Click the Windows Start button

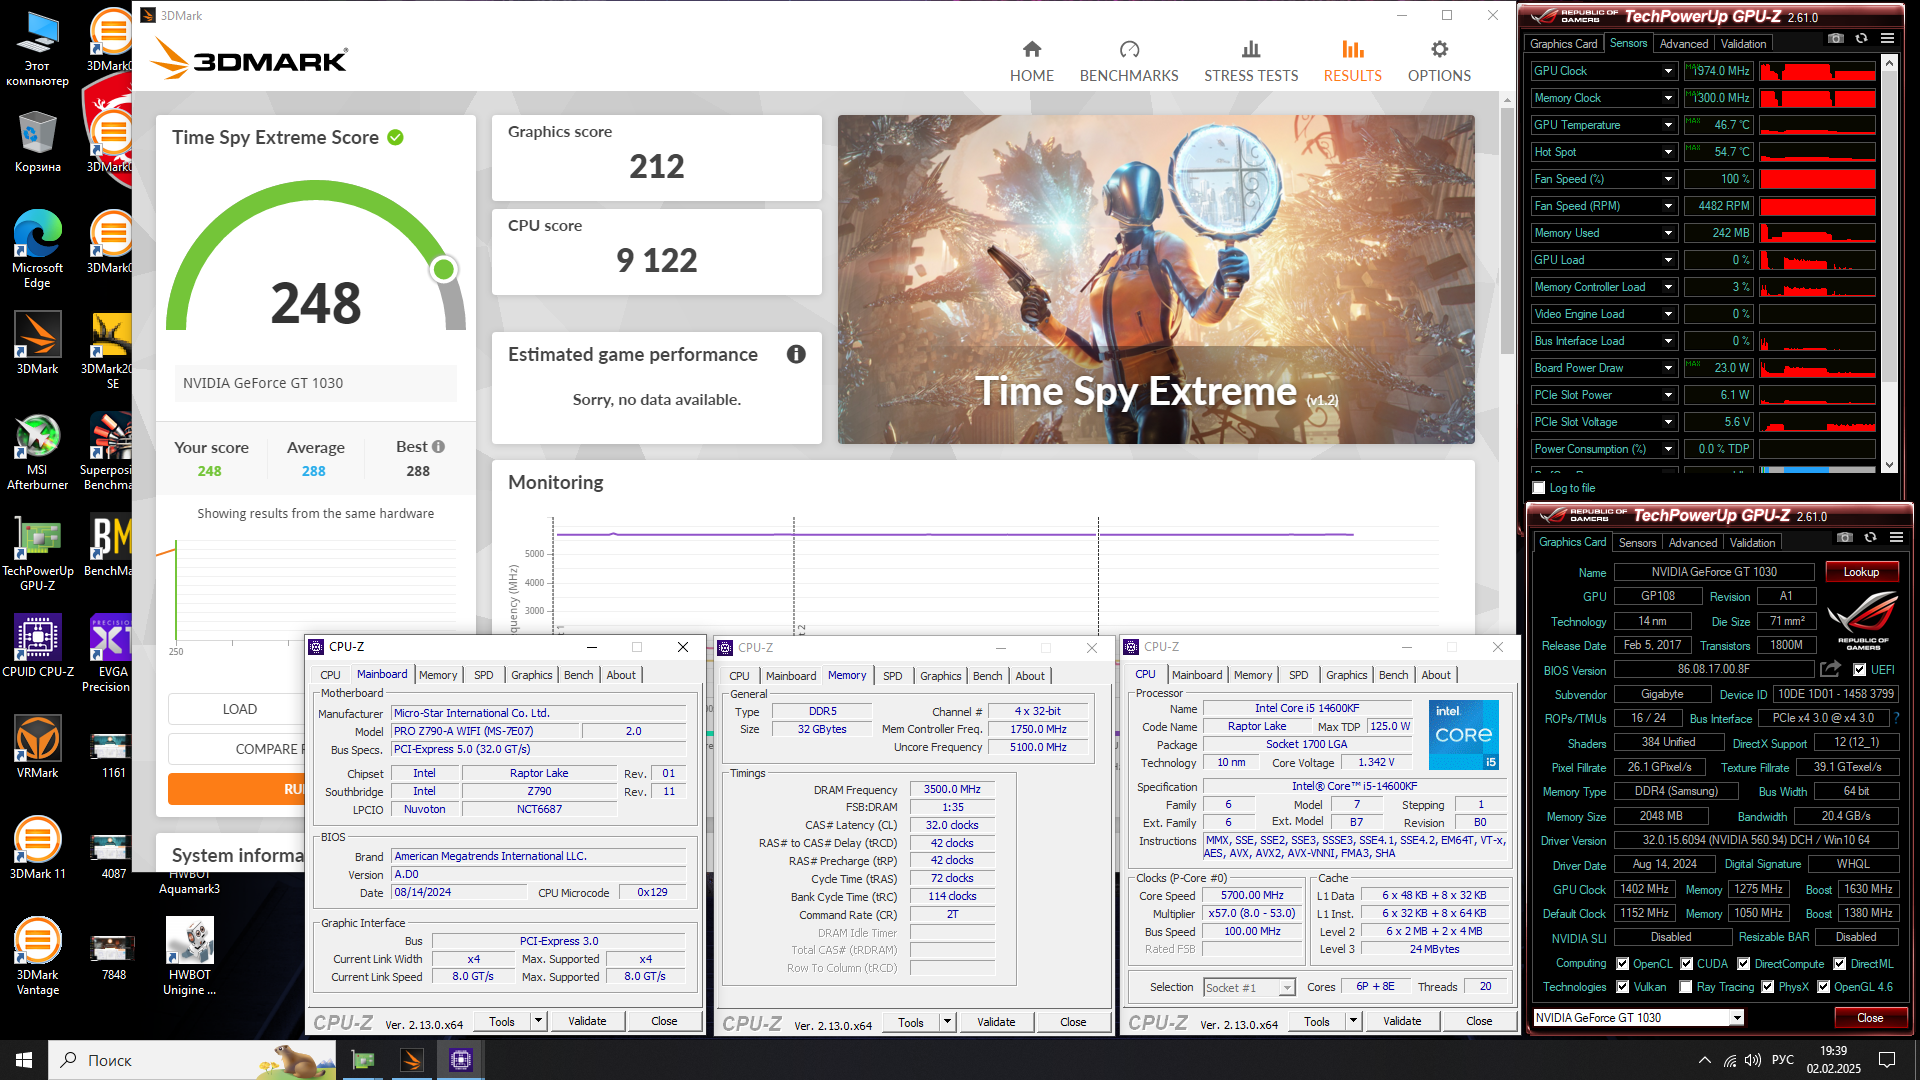click(x=24, y=1060)
